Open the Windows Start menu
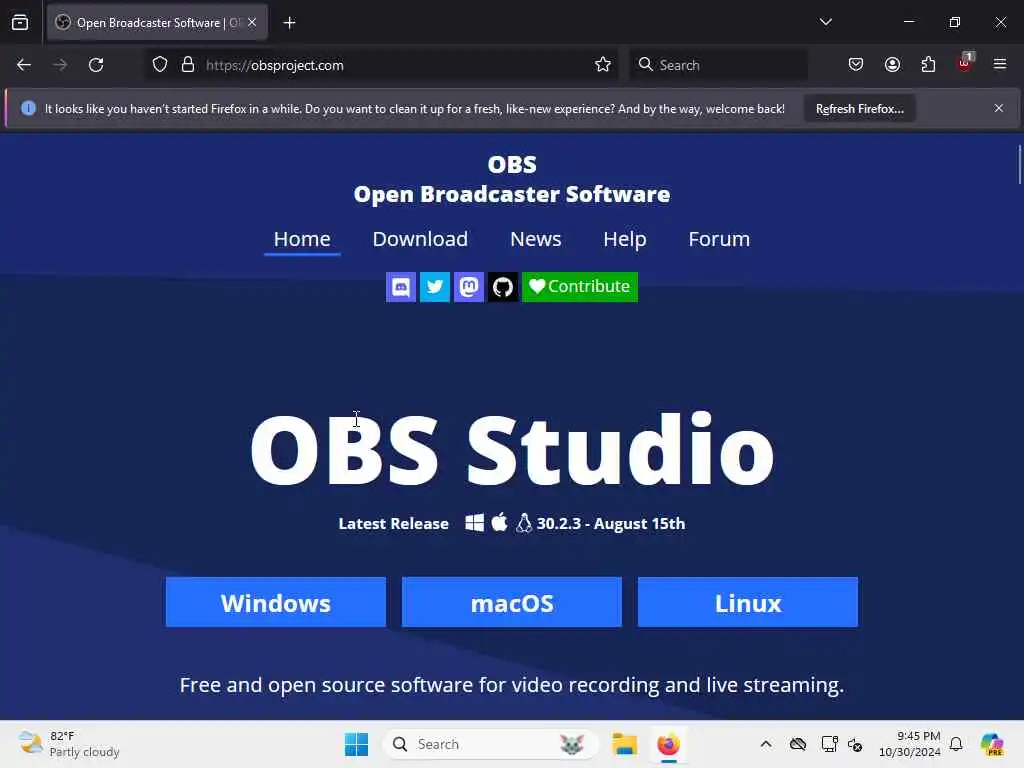The height and width of the screenshot is (768, 1024). (357, 744)
